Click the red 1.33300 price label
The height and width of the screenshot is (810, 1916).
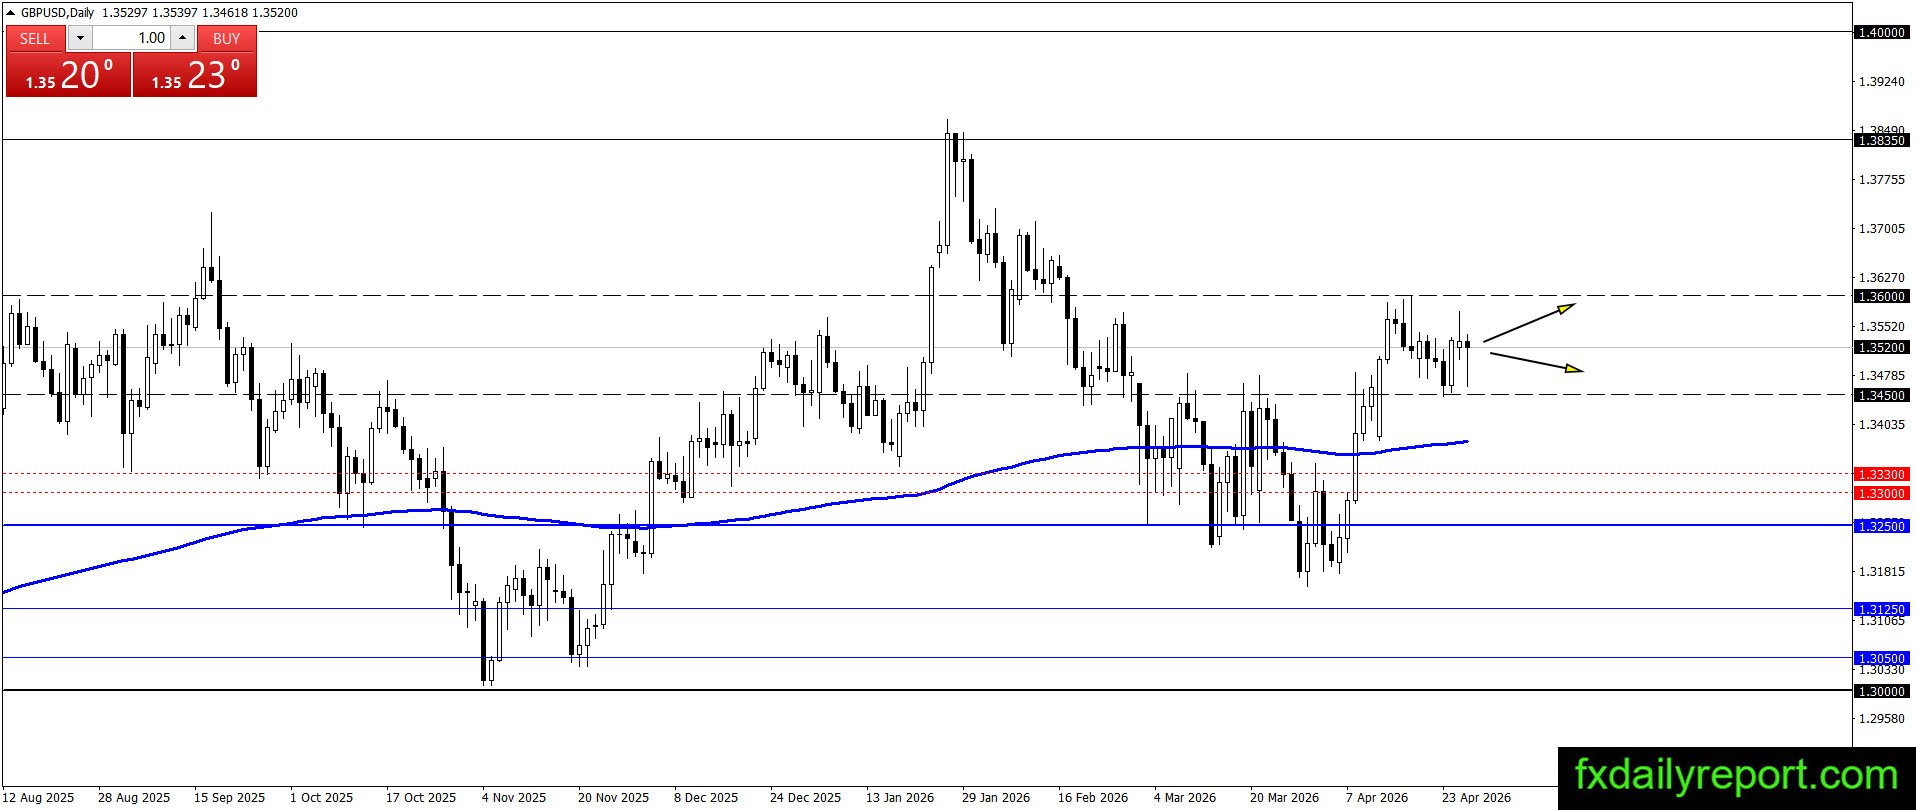click(1881, 474)
